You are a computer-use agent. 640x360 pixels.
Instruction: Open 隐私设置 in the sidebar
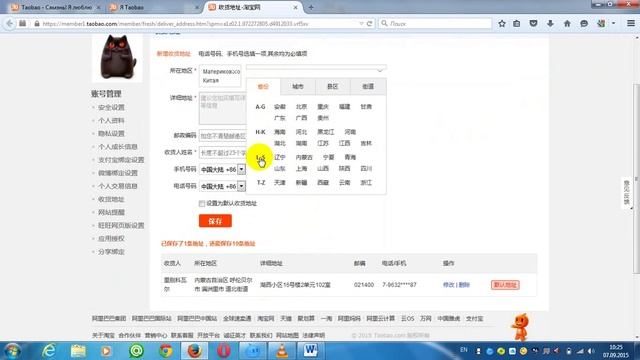(111, 133)
